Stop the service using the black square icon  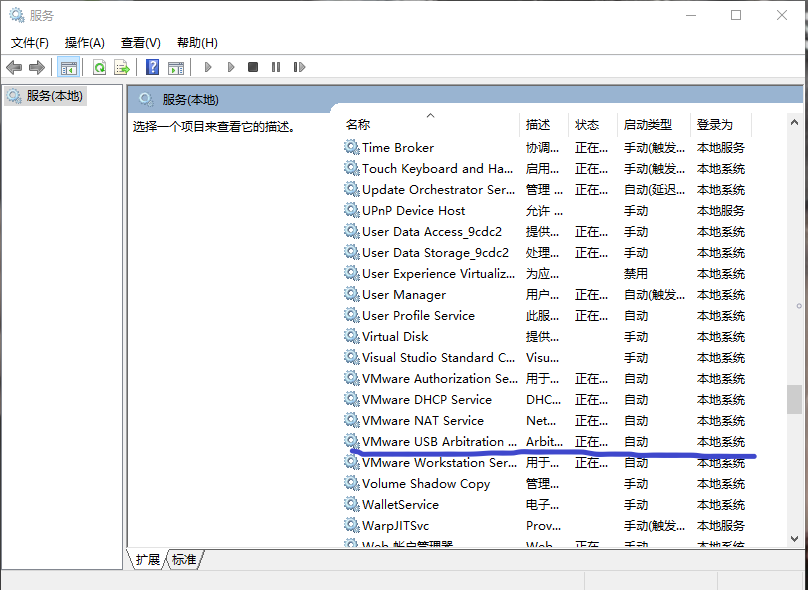[253, 67]
